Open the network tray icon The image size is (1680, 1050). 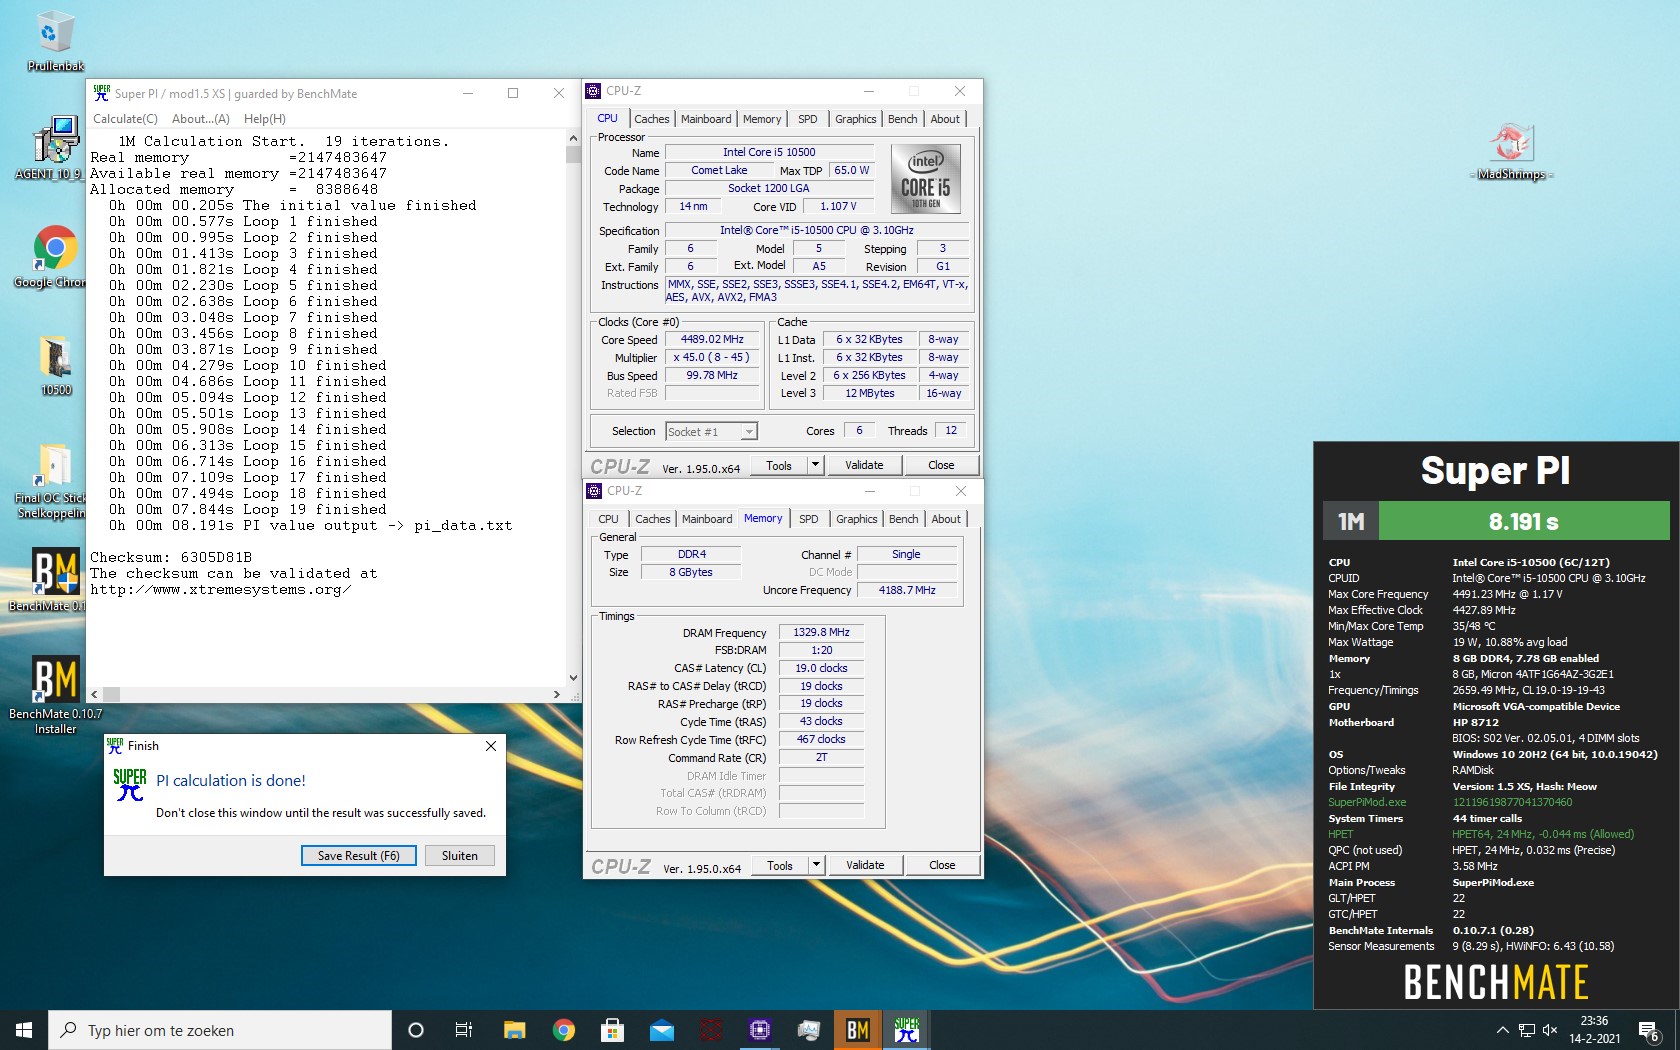pos(1526,1030)
